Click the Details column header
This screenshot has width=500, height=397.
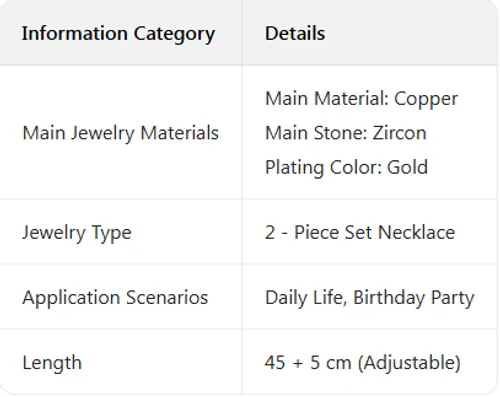295,33
